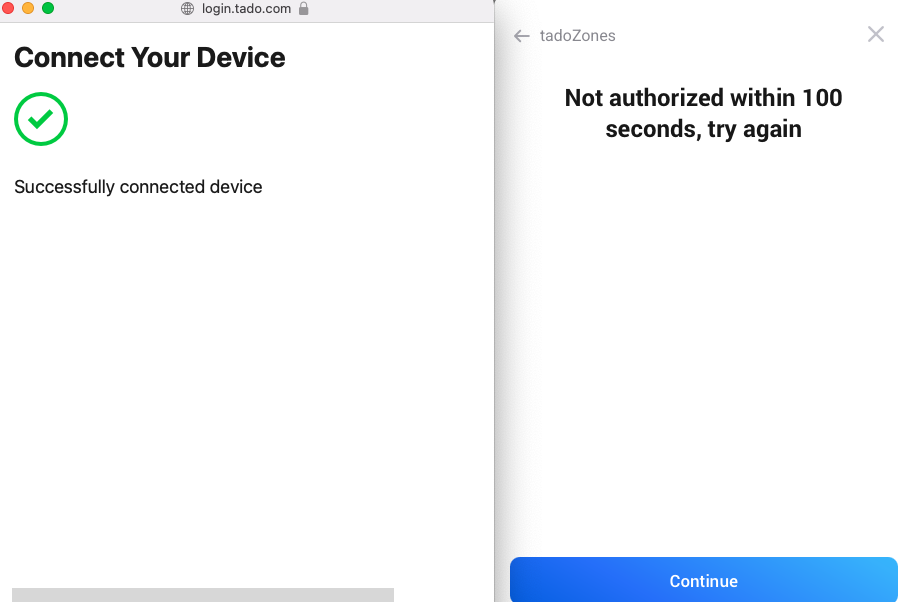The height and width of the screenshot is (602, 901).
Task: Click the Connect Your Device heading
Action: click(149, 57)
